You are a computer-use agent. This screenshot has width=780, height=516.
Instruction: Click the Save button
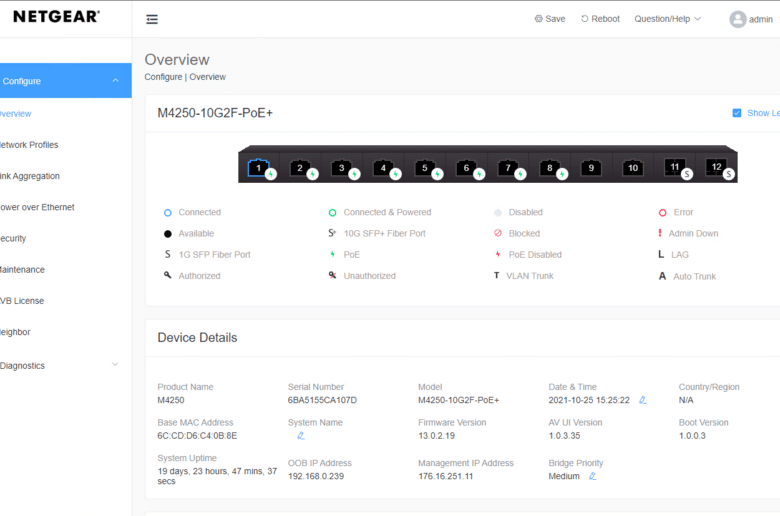(550, 19)
